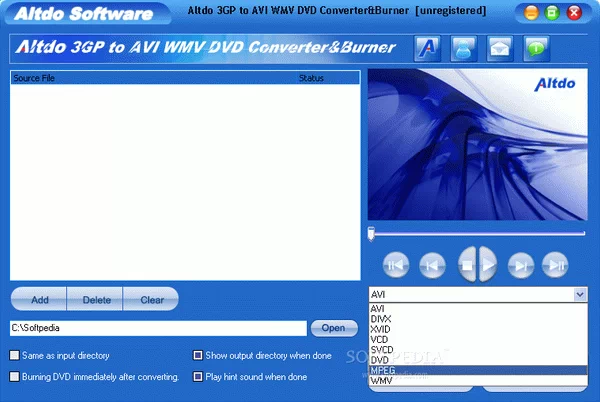Enable Same as input directory
This screenshot has height=402, width=600.
pyautogui.click(x=15, y=355)
